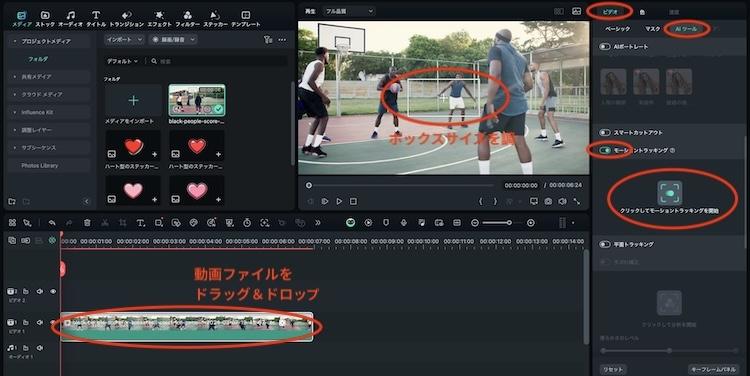Open the playback quality フル品質 dropdown
The width and height of the screenshot is (750, 376).
coord(349,11)
